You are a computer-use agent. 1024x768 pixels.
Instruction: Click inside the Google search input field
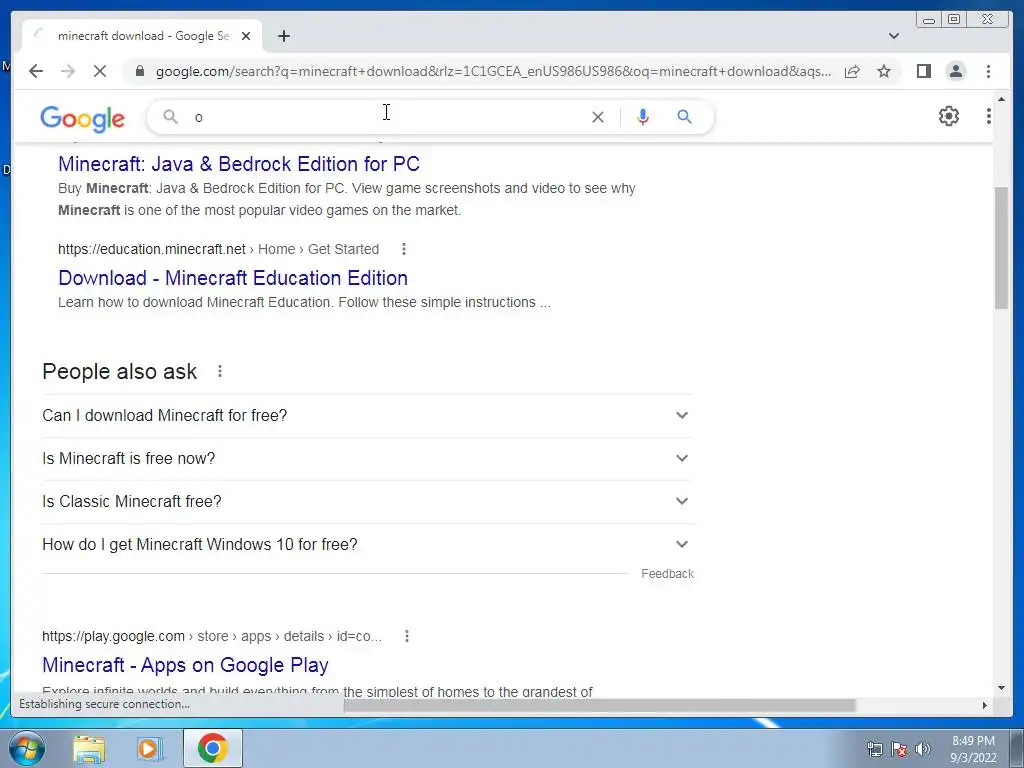388,117
